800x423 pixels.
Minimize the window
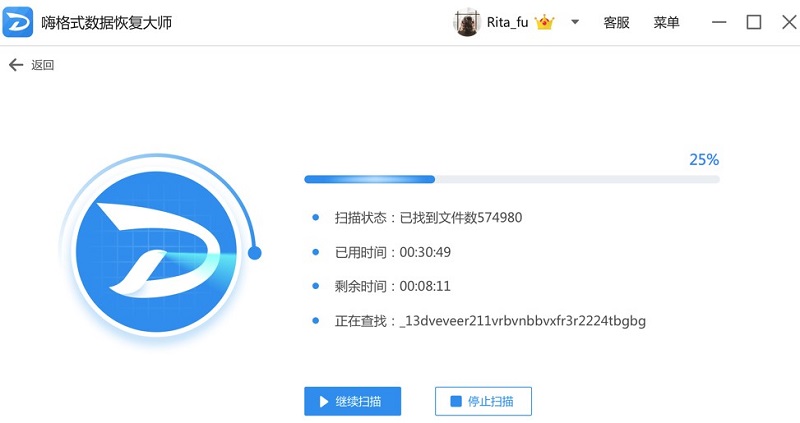point(719,22)
